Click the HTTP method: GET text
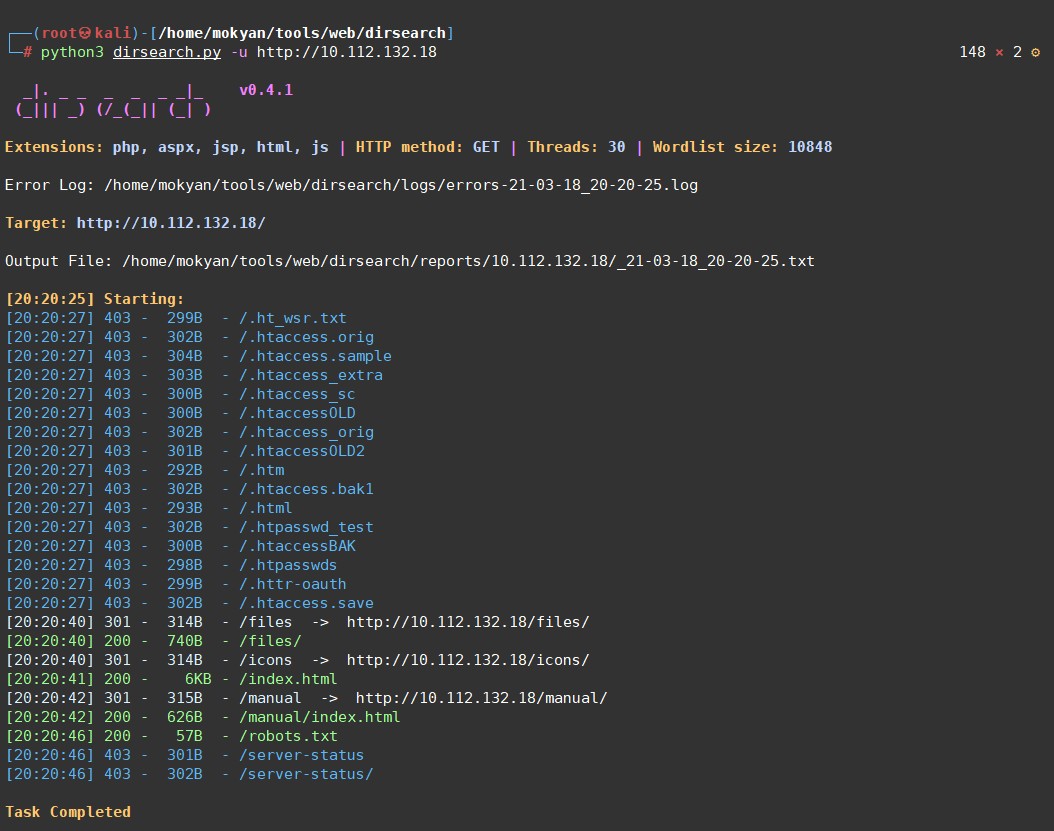Image resolution: width=1054 pixels, height=831 pixels. click(428, 147)
